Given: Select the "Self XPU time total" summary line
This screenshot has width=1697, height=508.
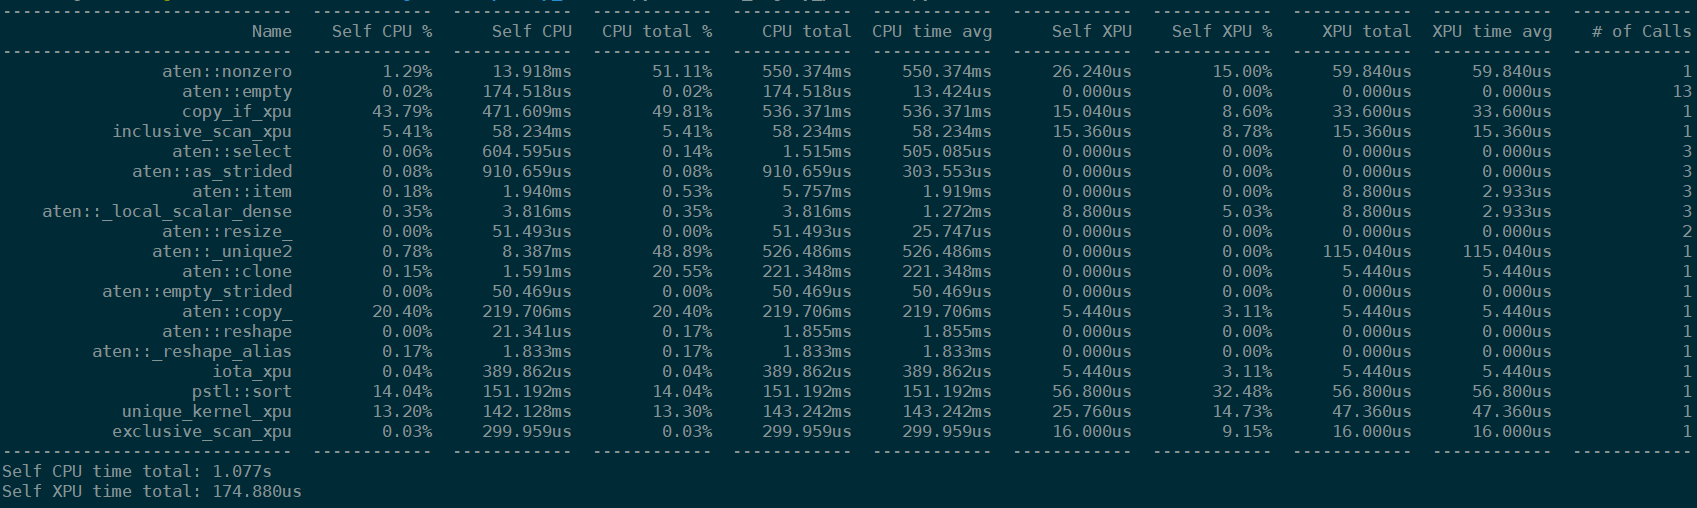Looking at the screenshot, I should pyautogui.click(x=152, y=491).
